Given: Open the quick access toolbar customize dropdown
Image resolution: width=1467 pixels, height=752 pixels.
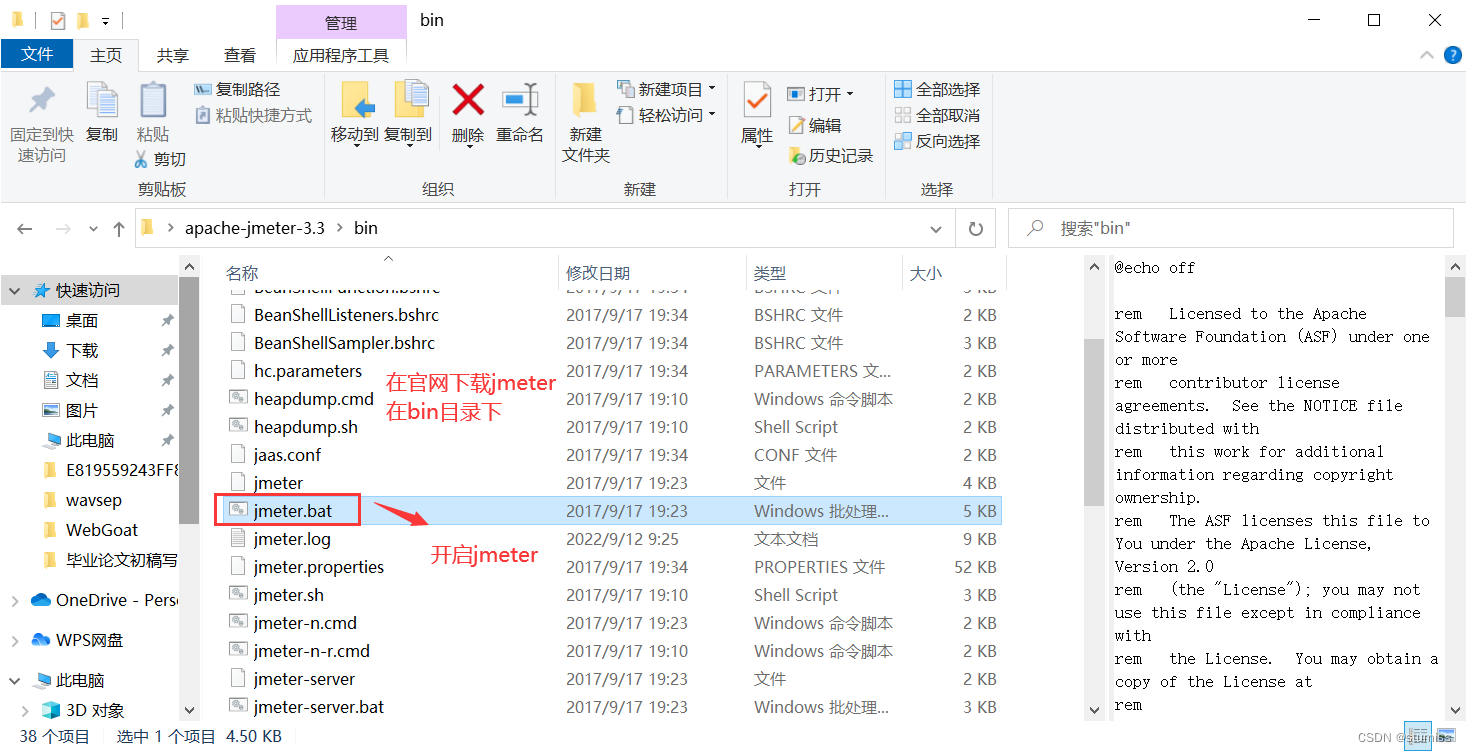Looking at the screenshot, I should pos(105,21).
